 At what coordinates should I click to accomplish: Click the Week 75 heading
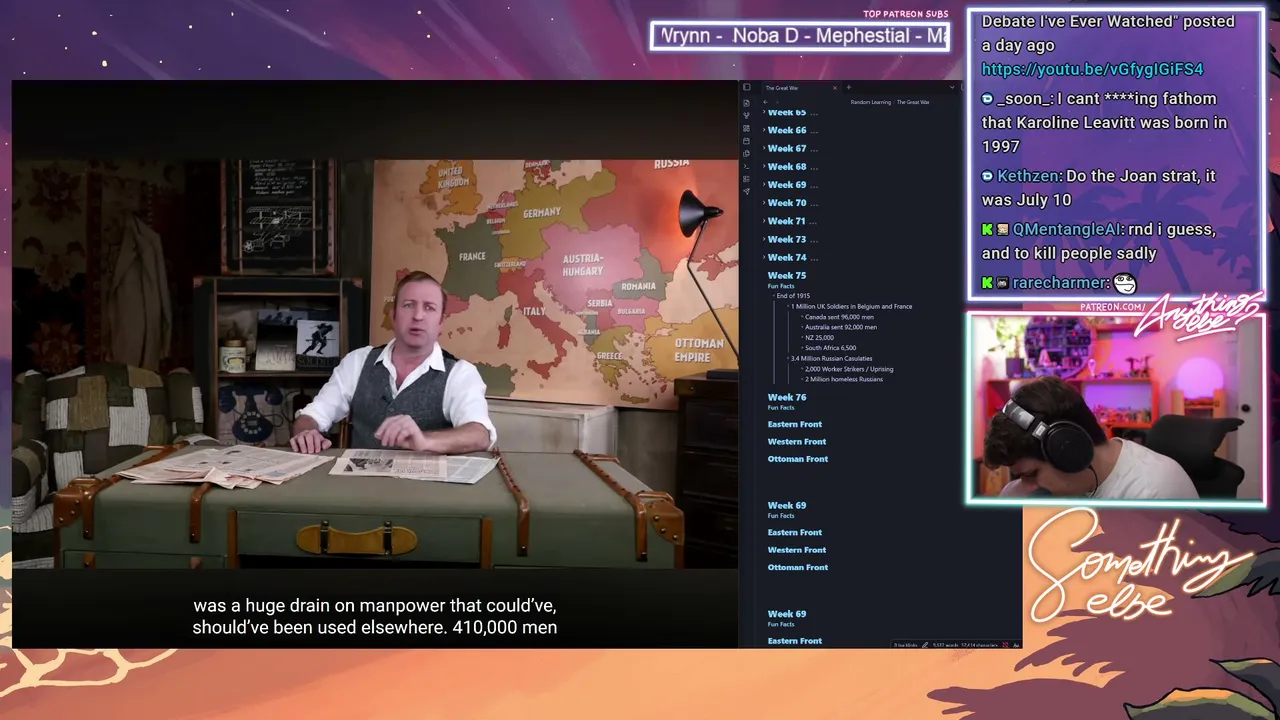(787, 275)
